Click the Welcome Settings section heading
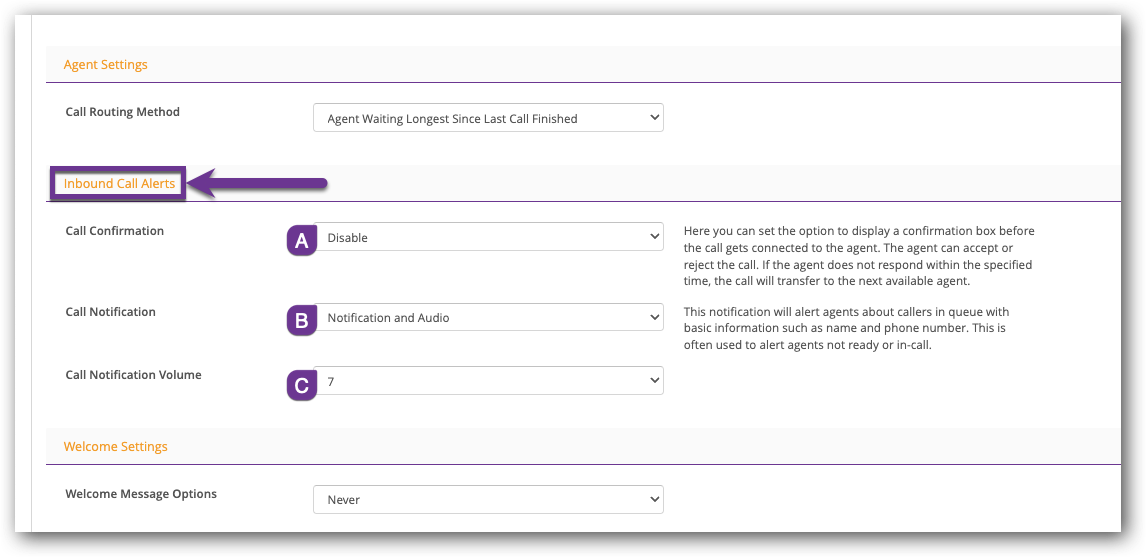Screen dimensions: 1146x557 click(x=115, y=446)
